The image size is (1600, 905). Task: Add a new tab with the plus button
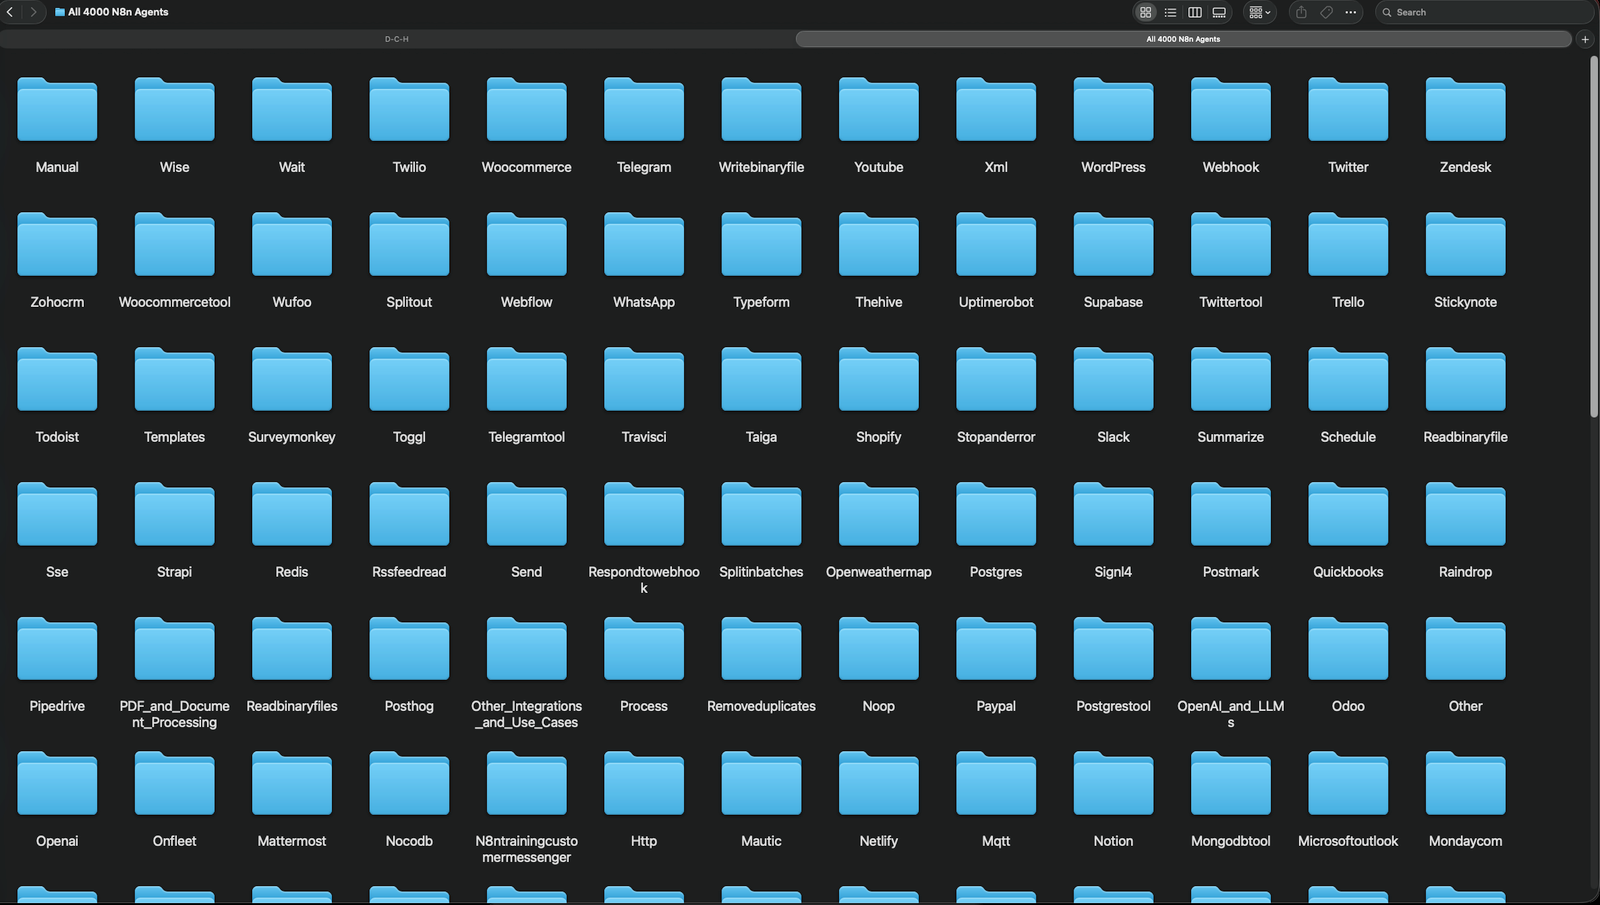[1585, 39]
